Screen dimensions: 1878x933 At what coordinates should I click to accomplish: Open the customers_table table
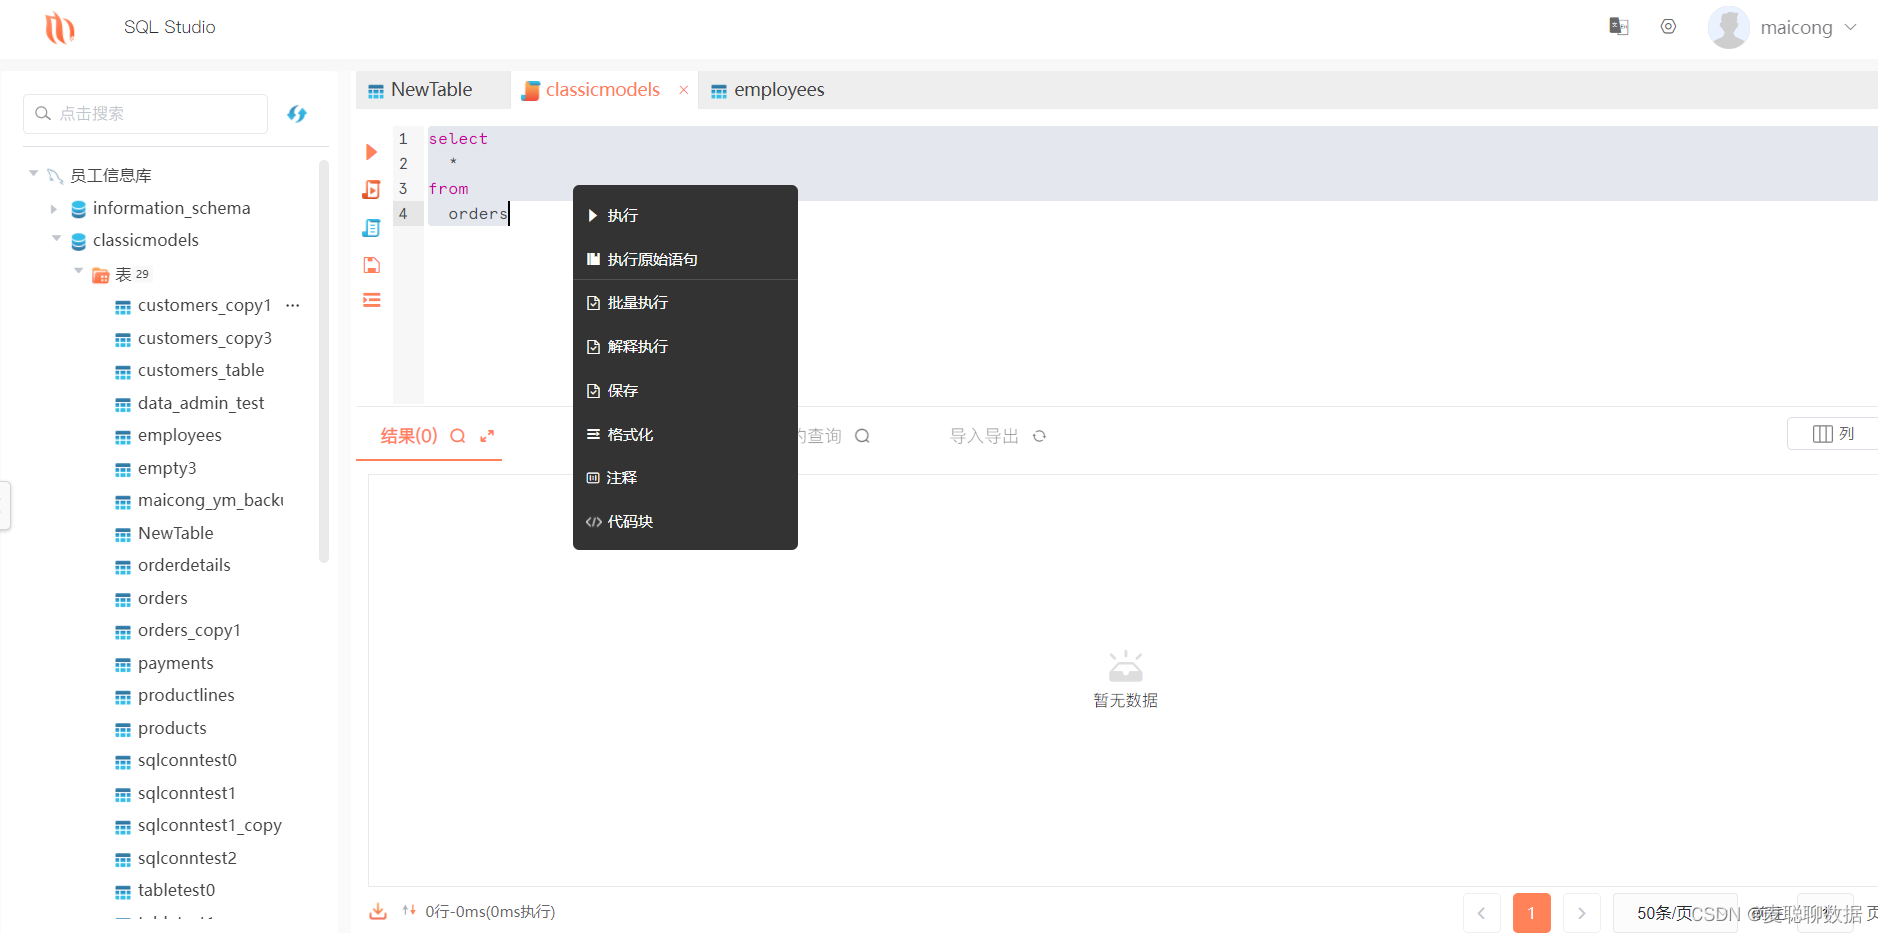tap(201, 370)
